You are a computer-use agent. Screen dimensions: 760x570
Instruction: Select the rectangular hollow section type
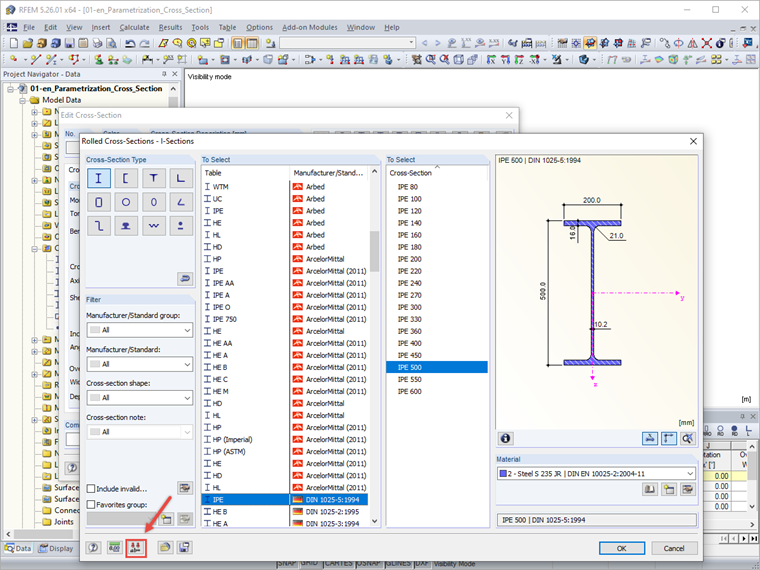(98, 202)
